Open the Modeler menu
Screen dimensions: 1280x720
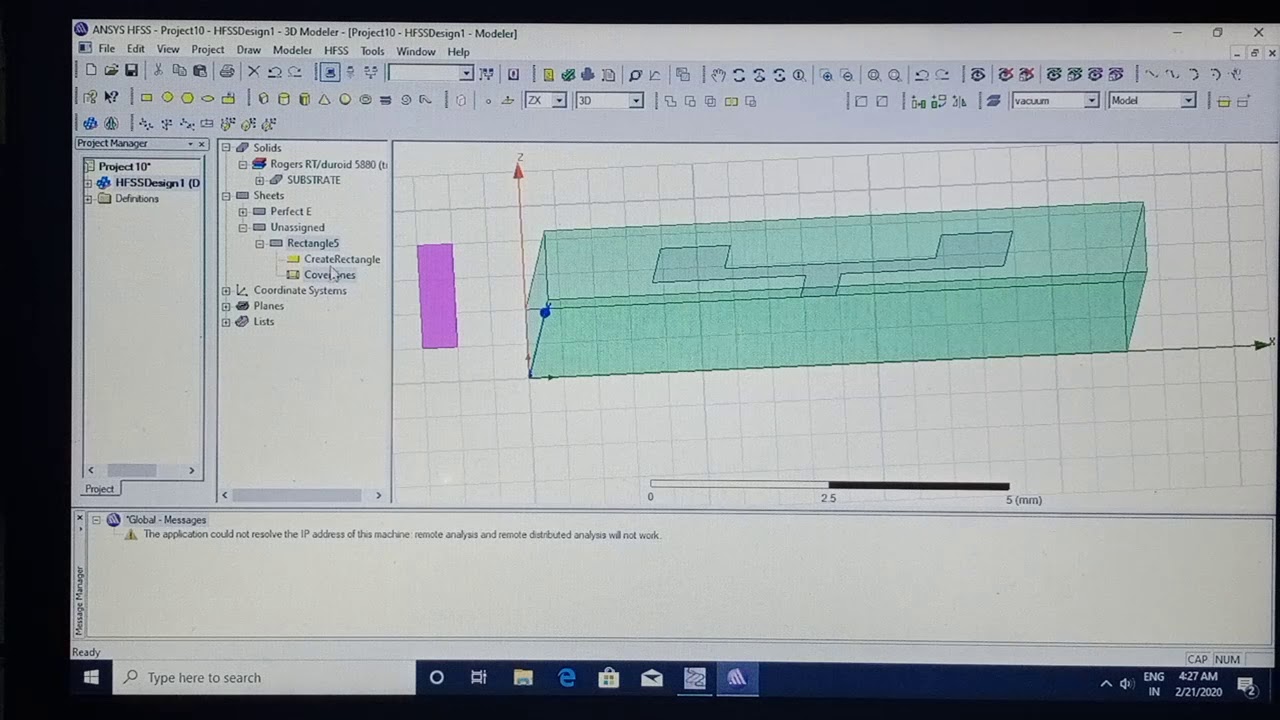pyautogui.click(x=292, y=50)
